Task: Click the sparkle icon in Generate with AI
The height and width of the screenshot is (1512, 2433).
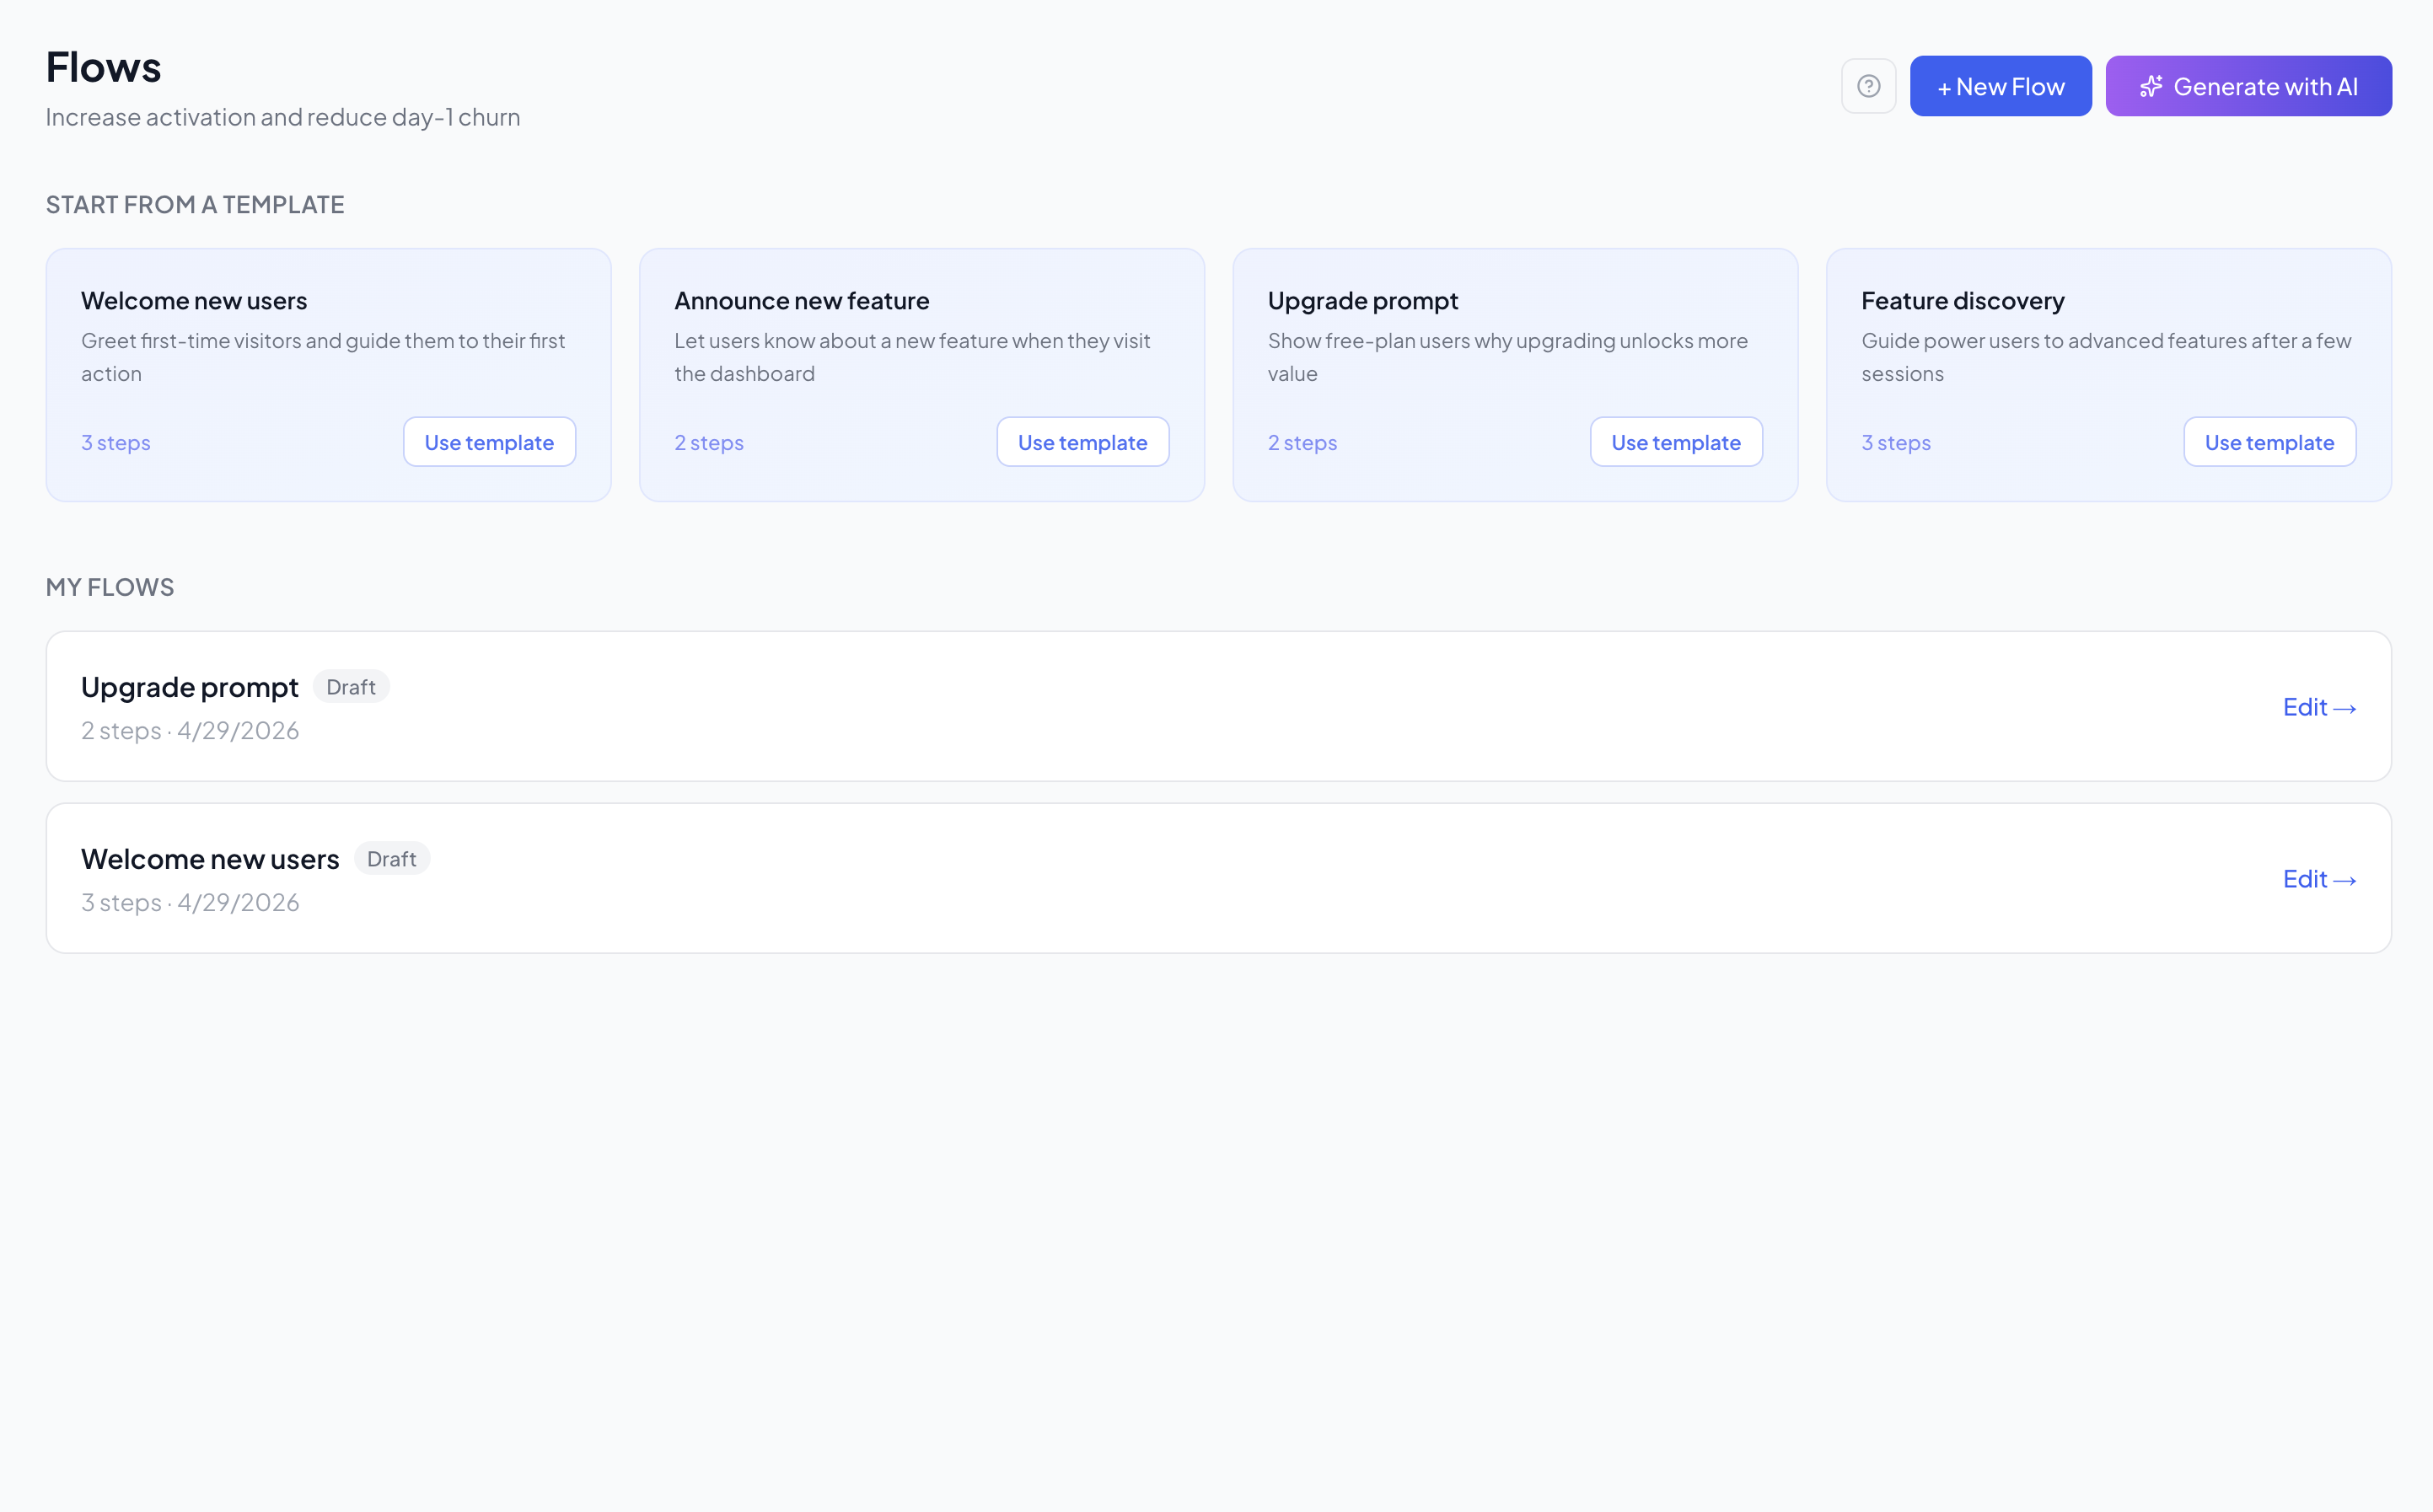Action: (x=2150, y=87)
